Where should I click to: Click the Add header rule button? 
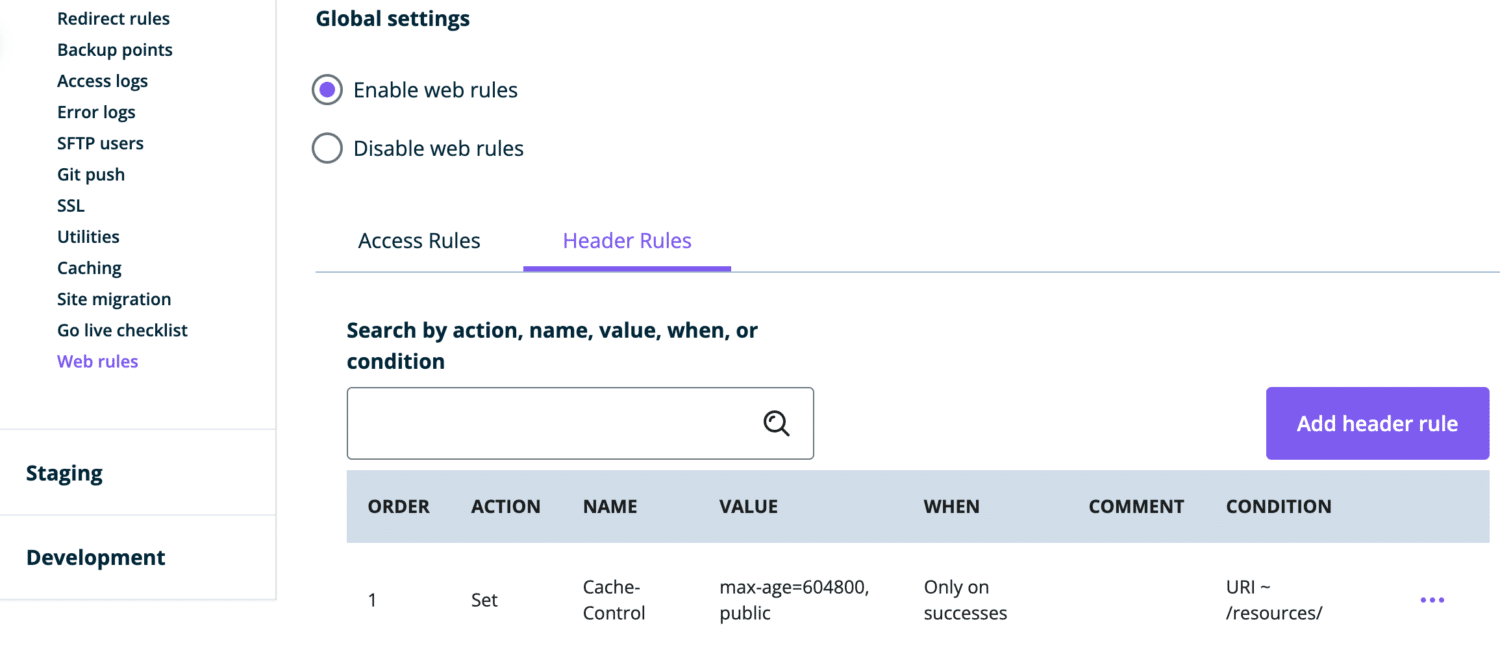tap(1377, 424)
